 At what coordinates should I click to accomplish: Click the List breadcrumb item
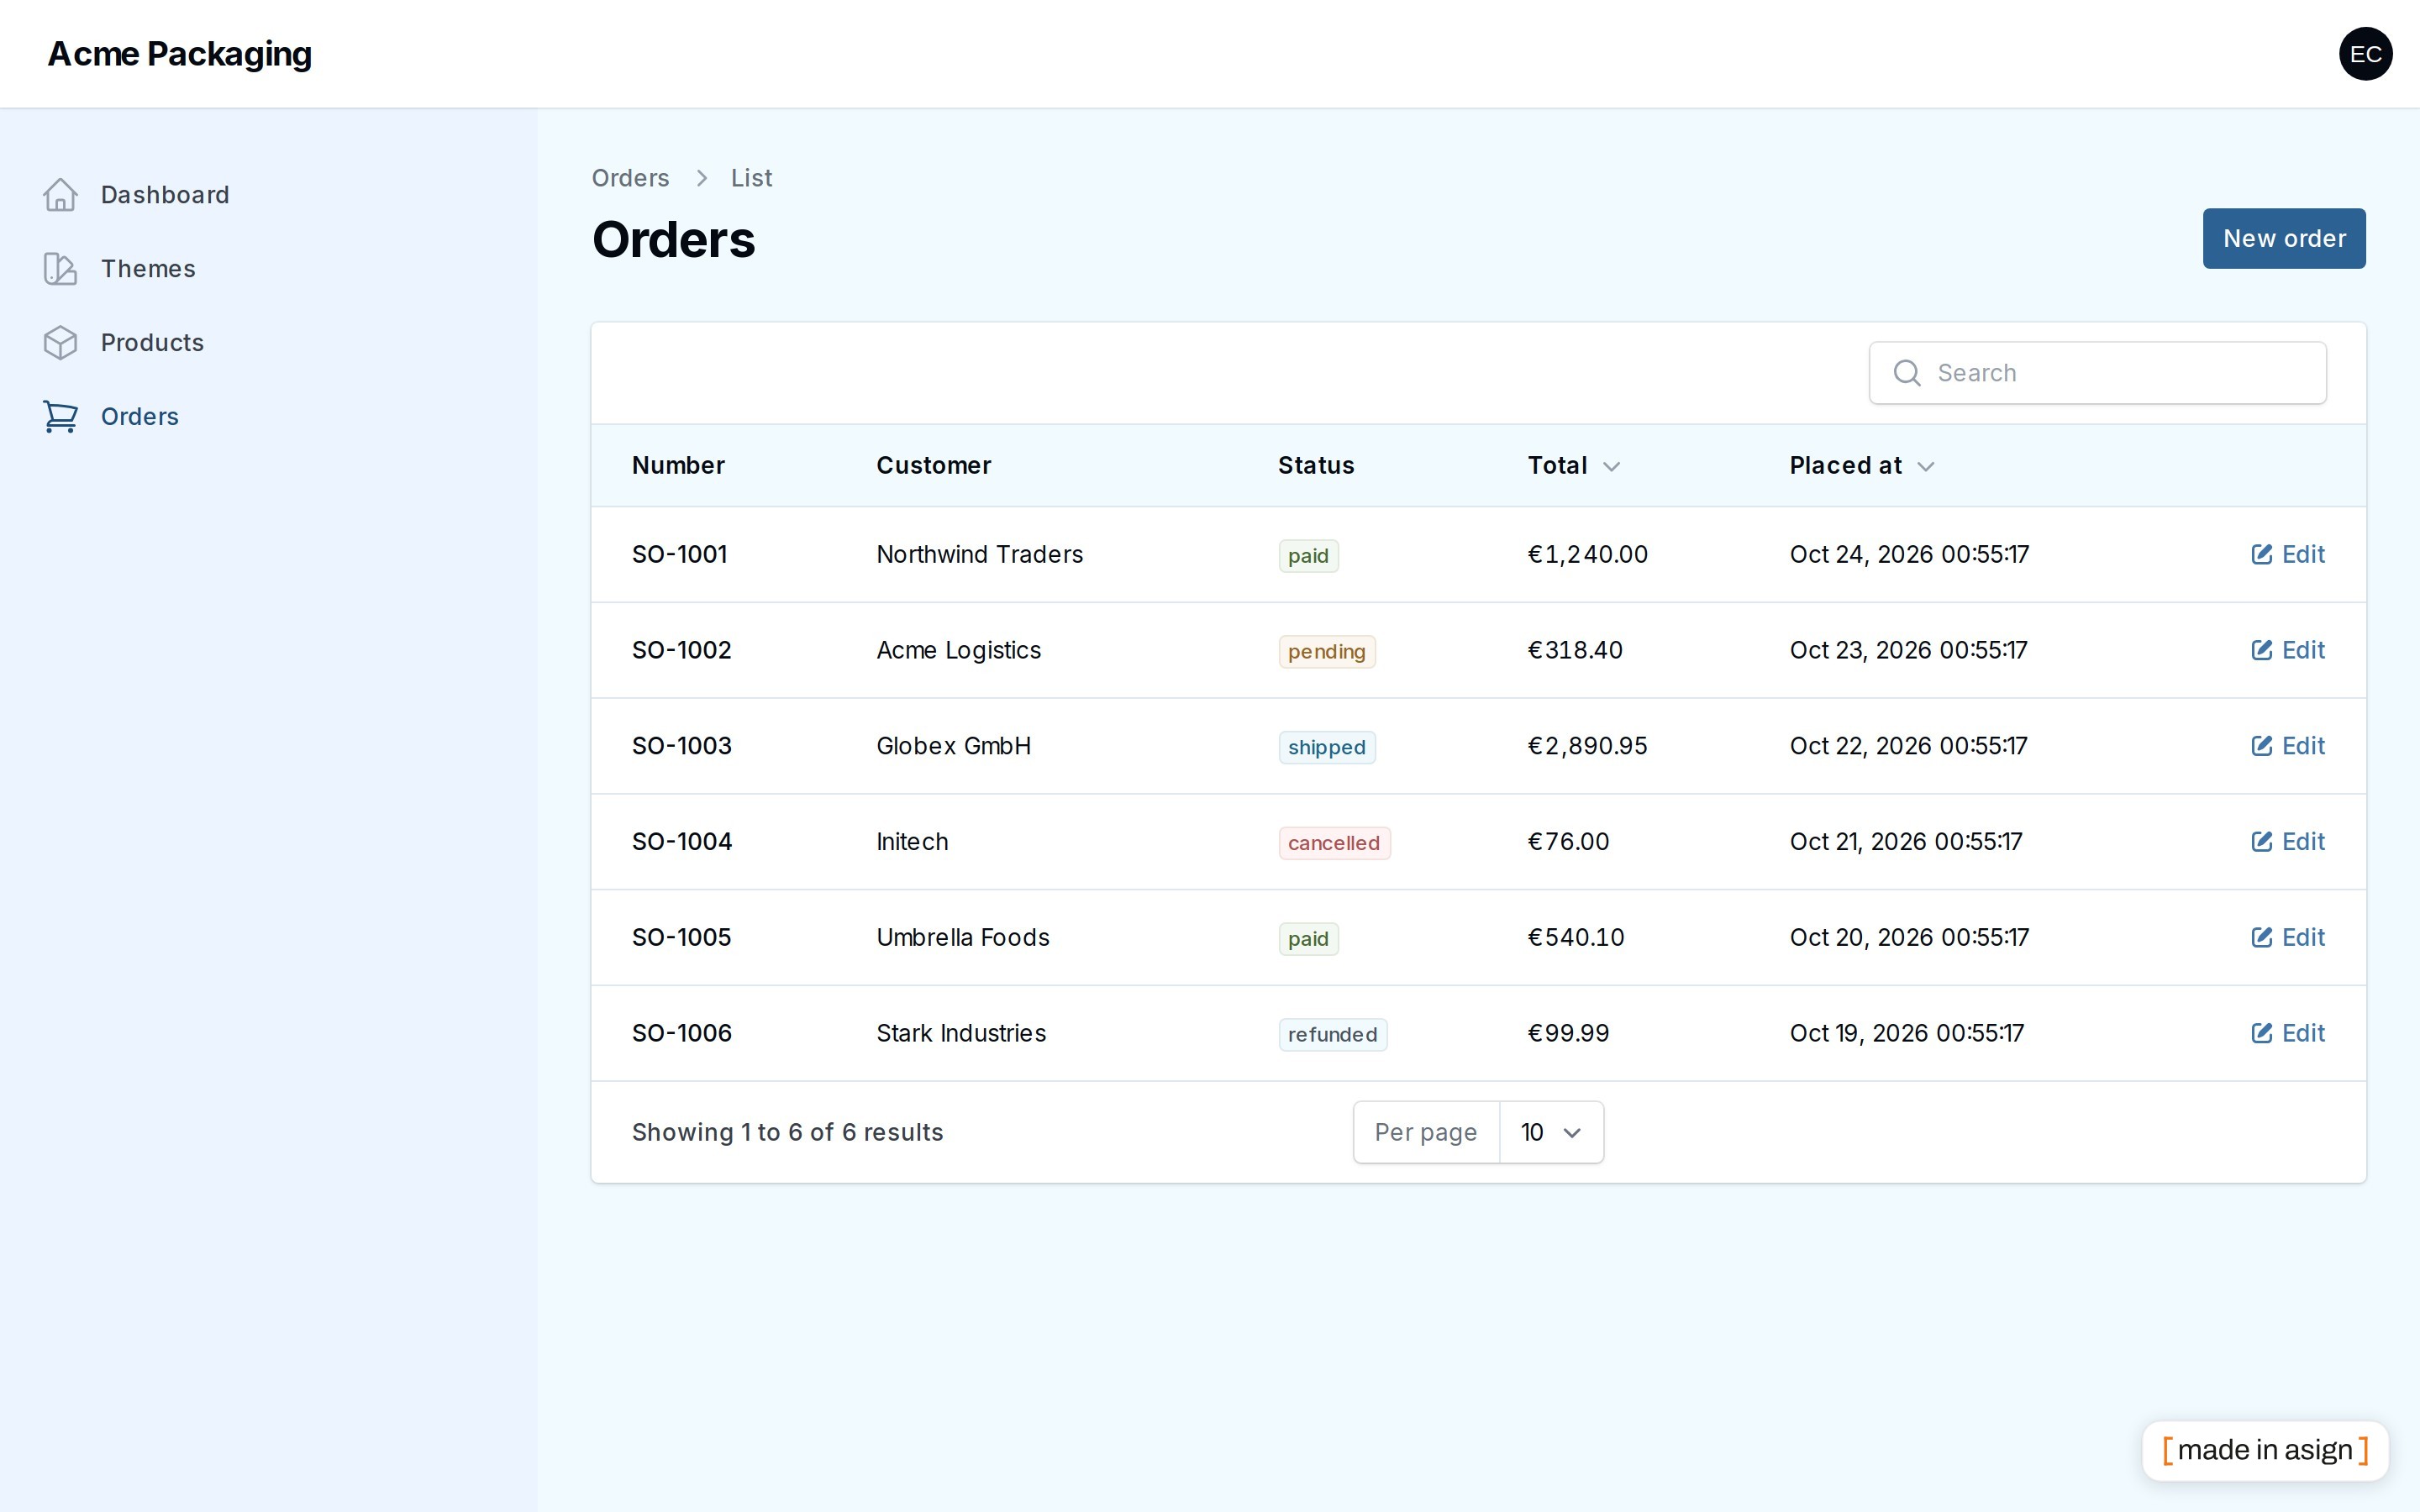(751, 178)
